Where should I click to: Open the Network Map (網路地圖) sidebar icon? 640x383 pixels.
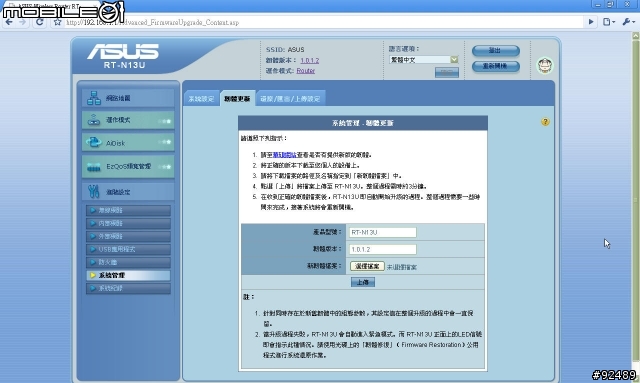pyautogui.click(x=93, y=98)
